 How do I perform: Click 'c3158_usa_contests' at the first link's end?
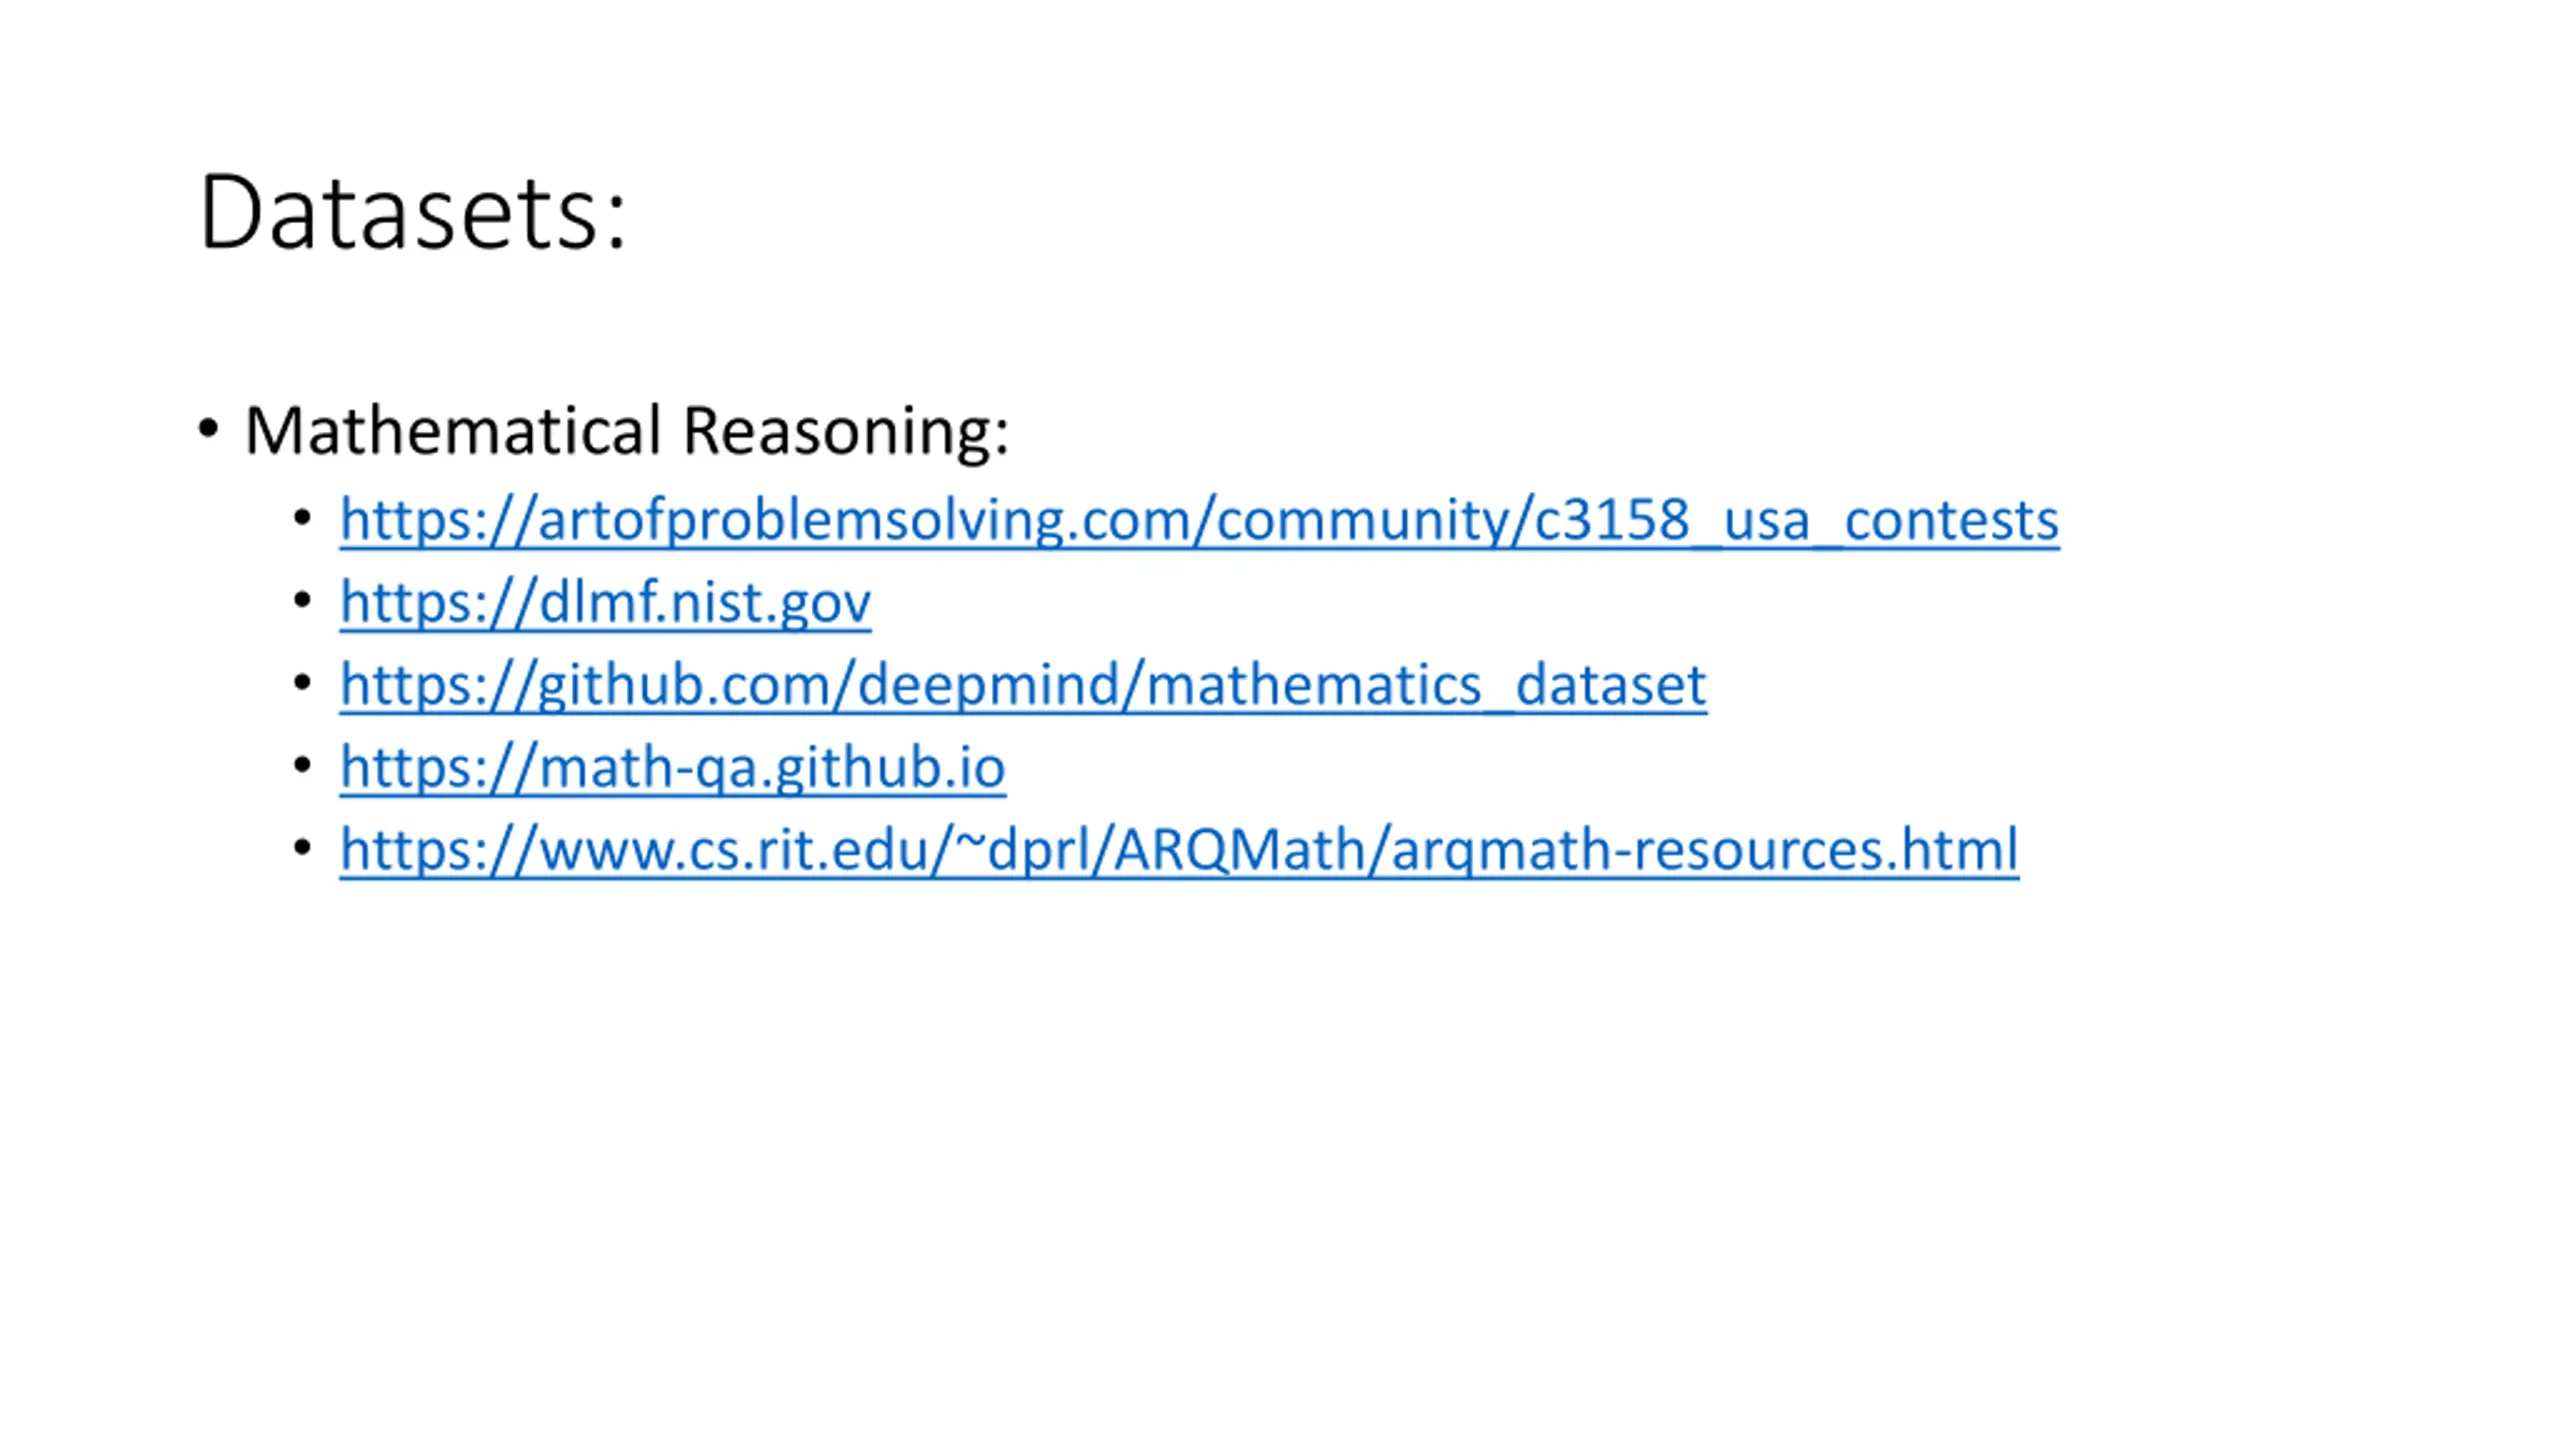[x=1796, y=520]
